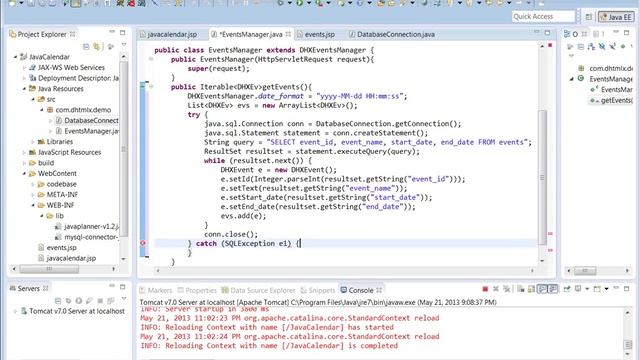Select DatabaseConnection file in Project Explorer
Screen dimensions: 640x360
(x=87, y=120)
